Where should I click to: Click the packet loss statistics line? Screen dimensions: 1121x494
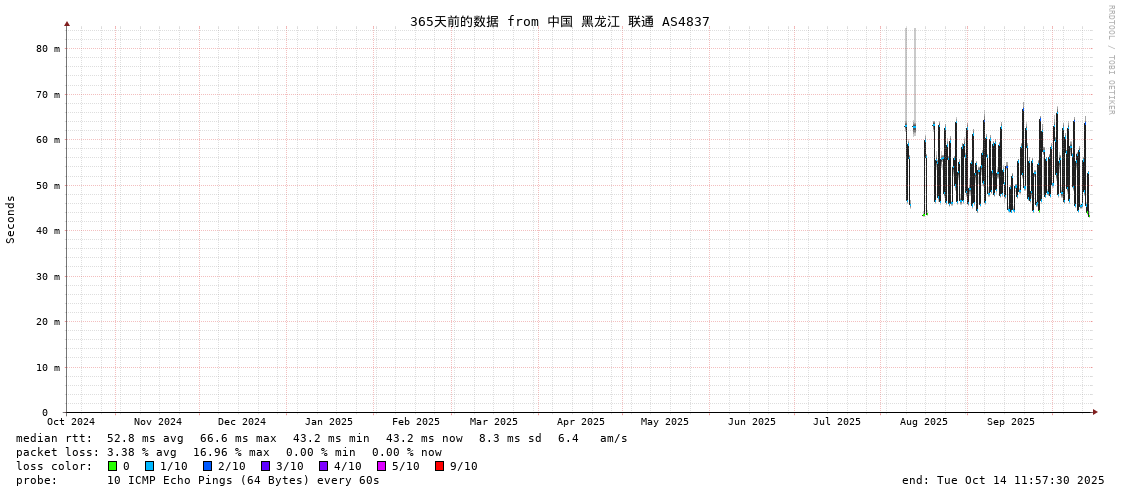pyautogui.click(x=228, y=452)
